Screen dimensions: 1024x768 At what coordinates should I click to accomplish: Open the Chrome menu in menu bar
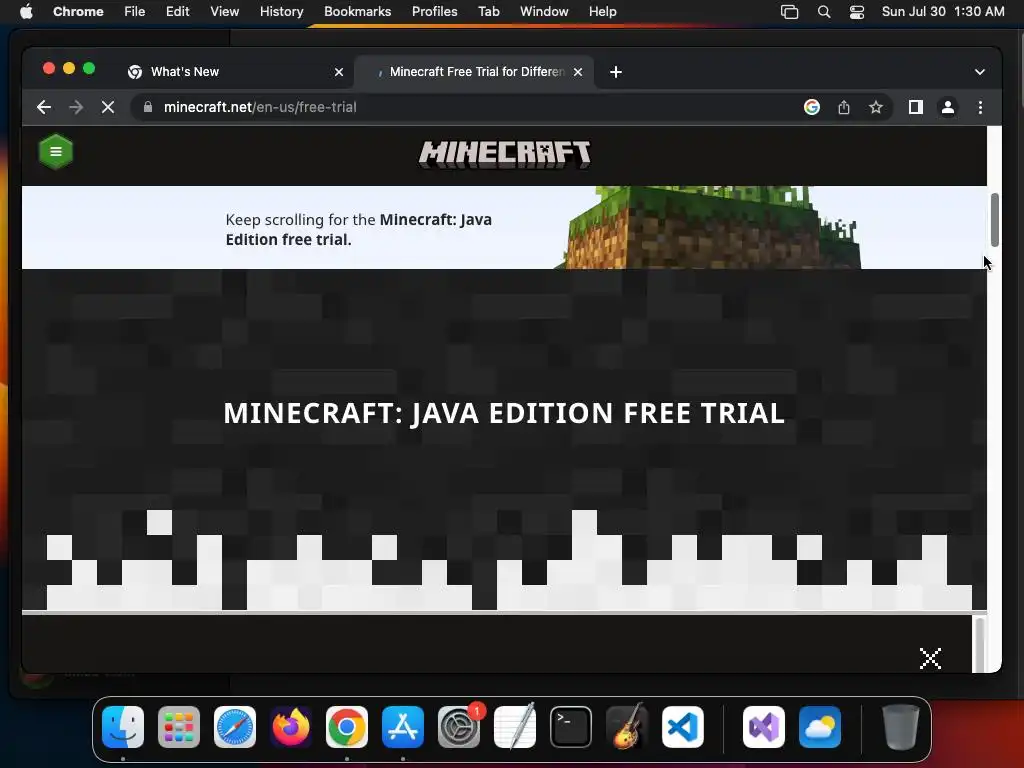pyautogui.click(x=78, y=12)
